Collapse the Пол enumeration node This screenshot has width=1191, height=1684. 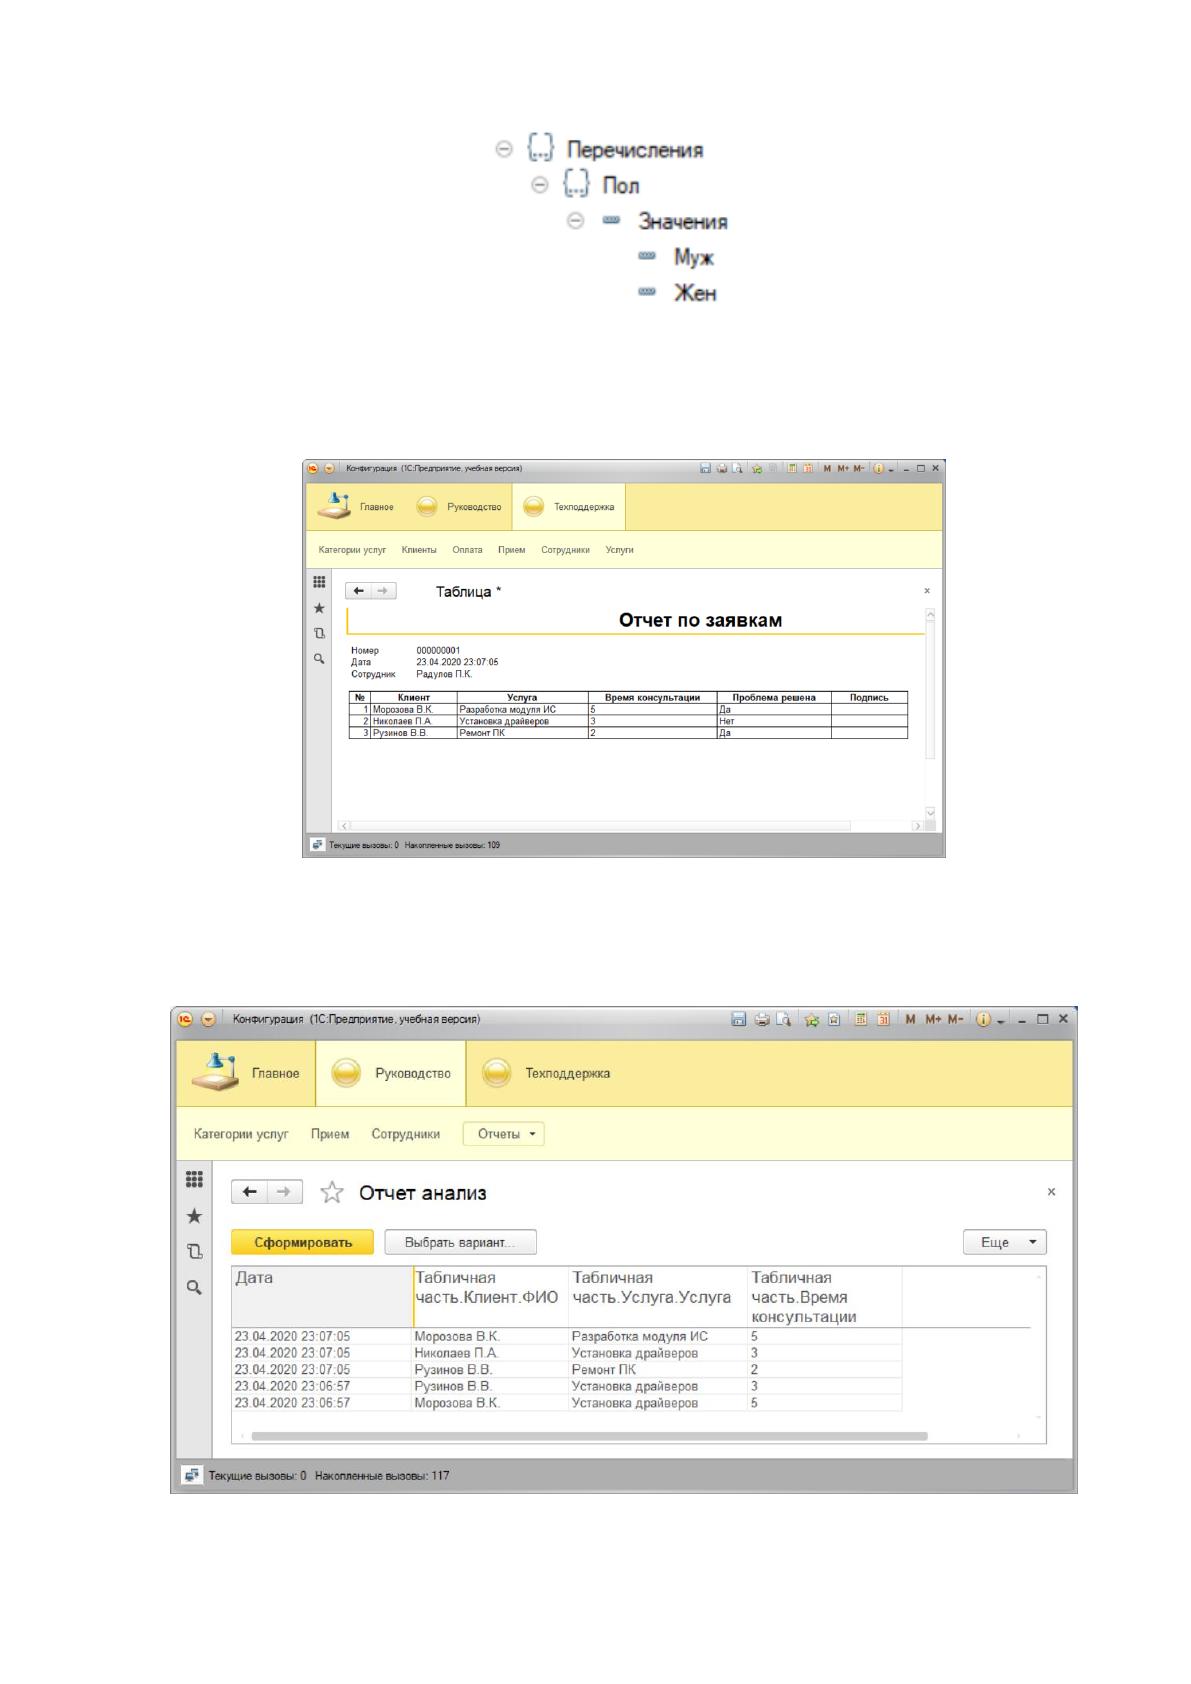coord(540,185)
